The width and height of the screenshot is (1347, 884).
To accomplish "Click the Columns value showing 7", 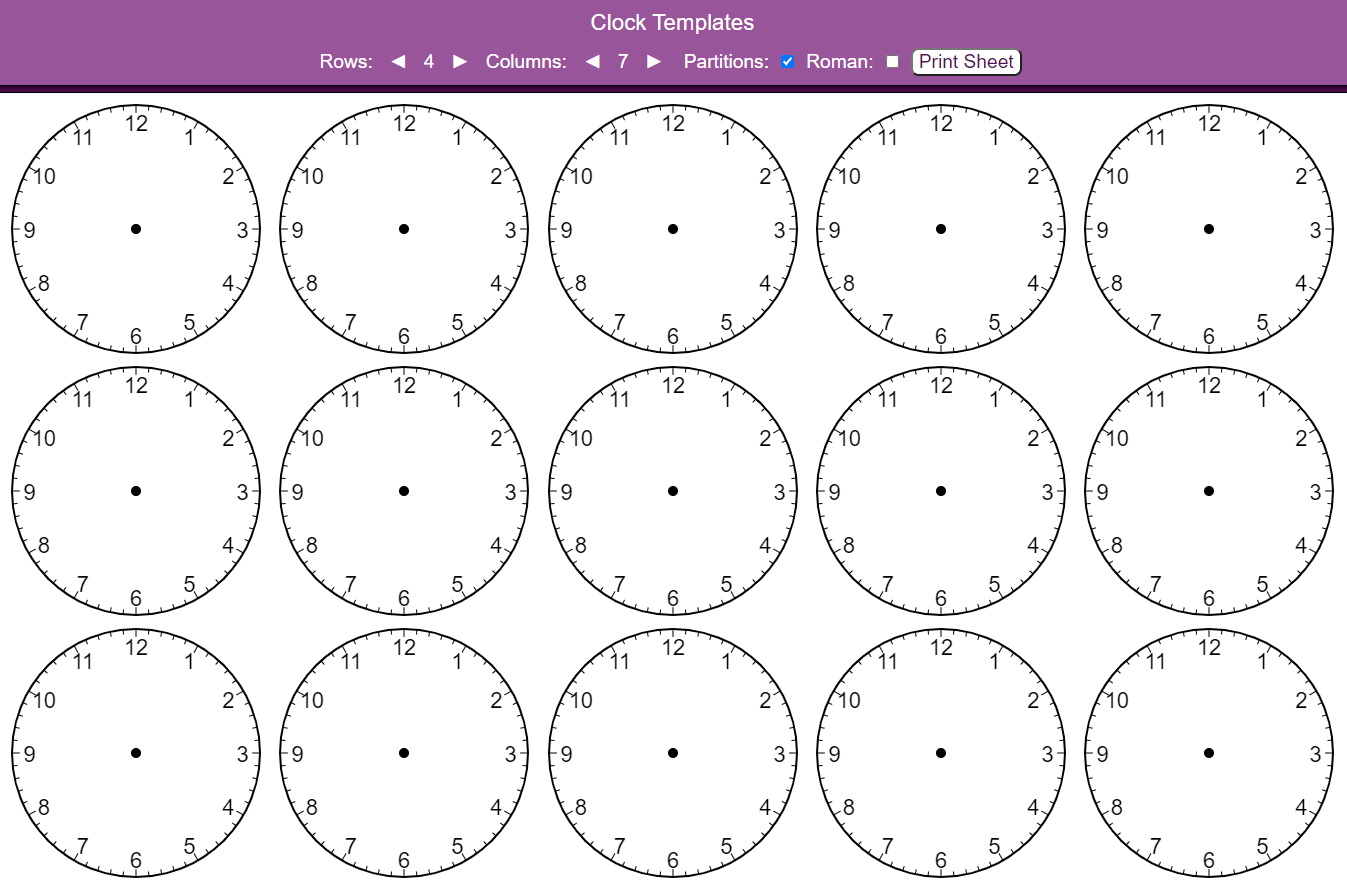I will click(x=622, y=61).
